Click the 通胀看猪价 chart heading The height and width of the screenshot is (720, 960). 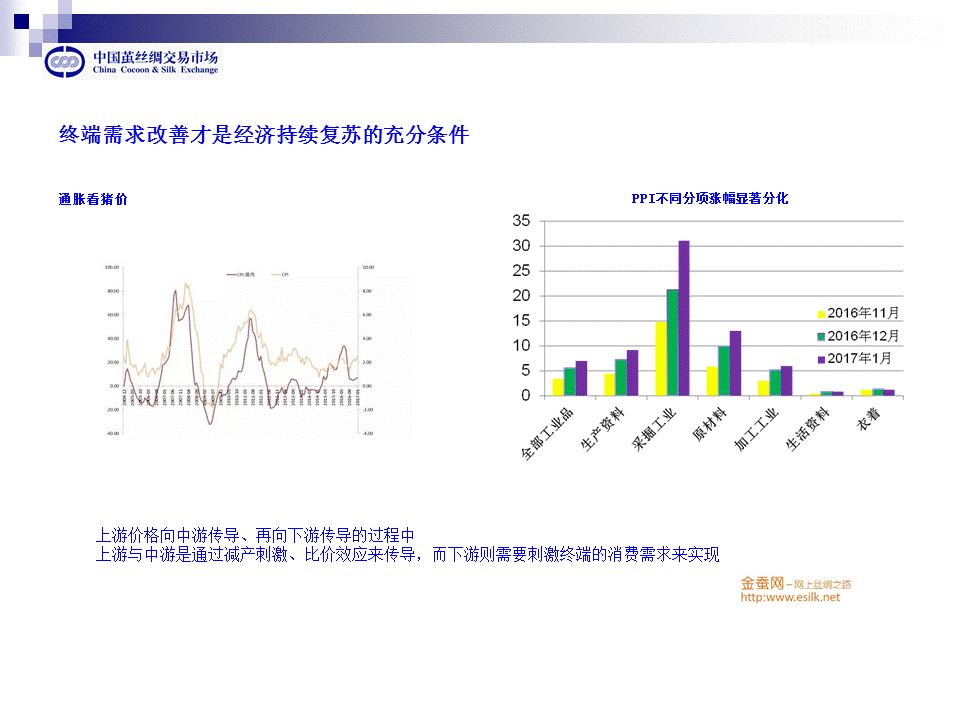(x=93, y=199)
